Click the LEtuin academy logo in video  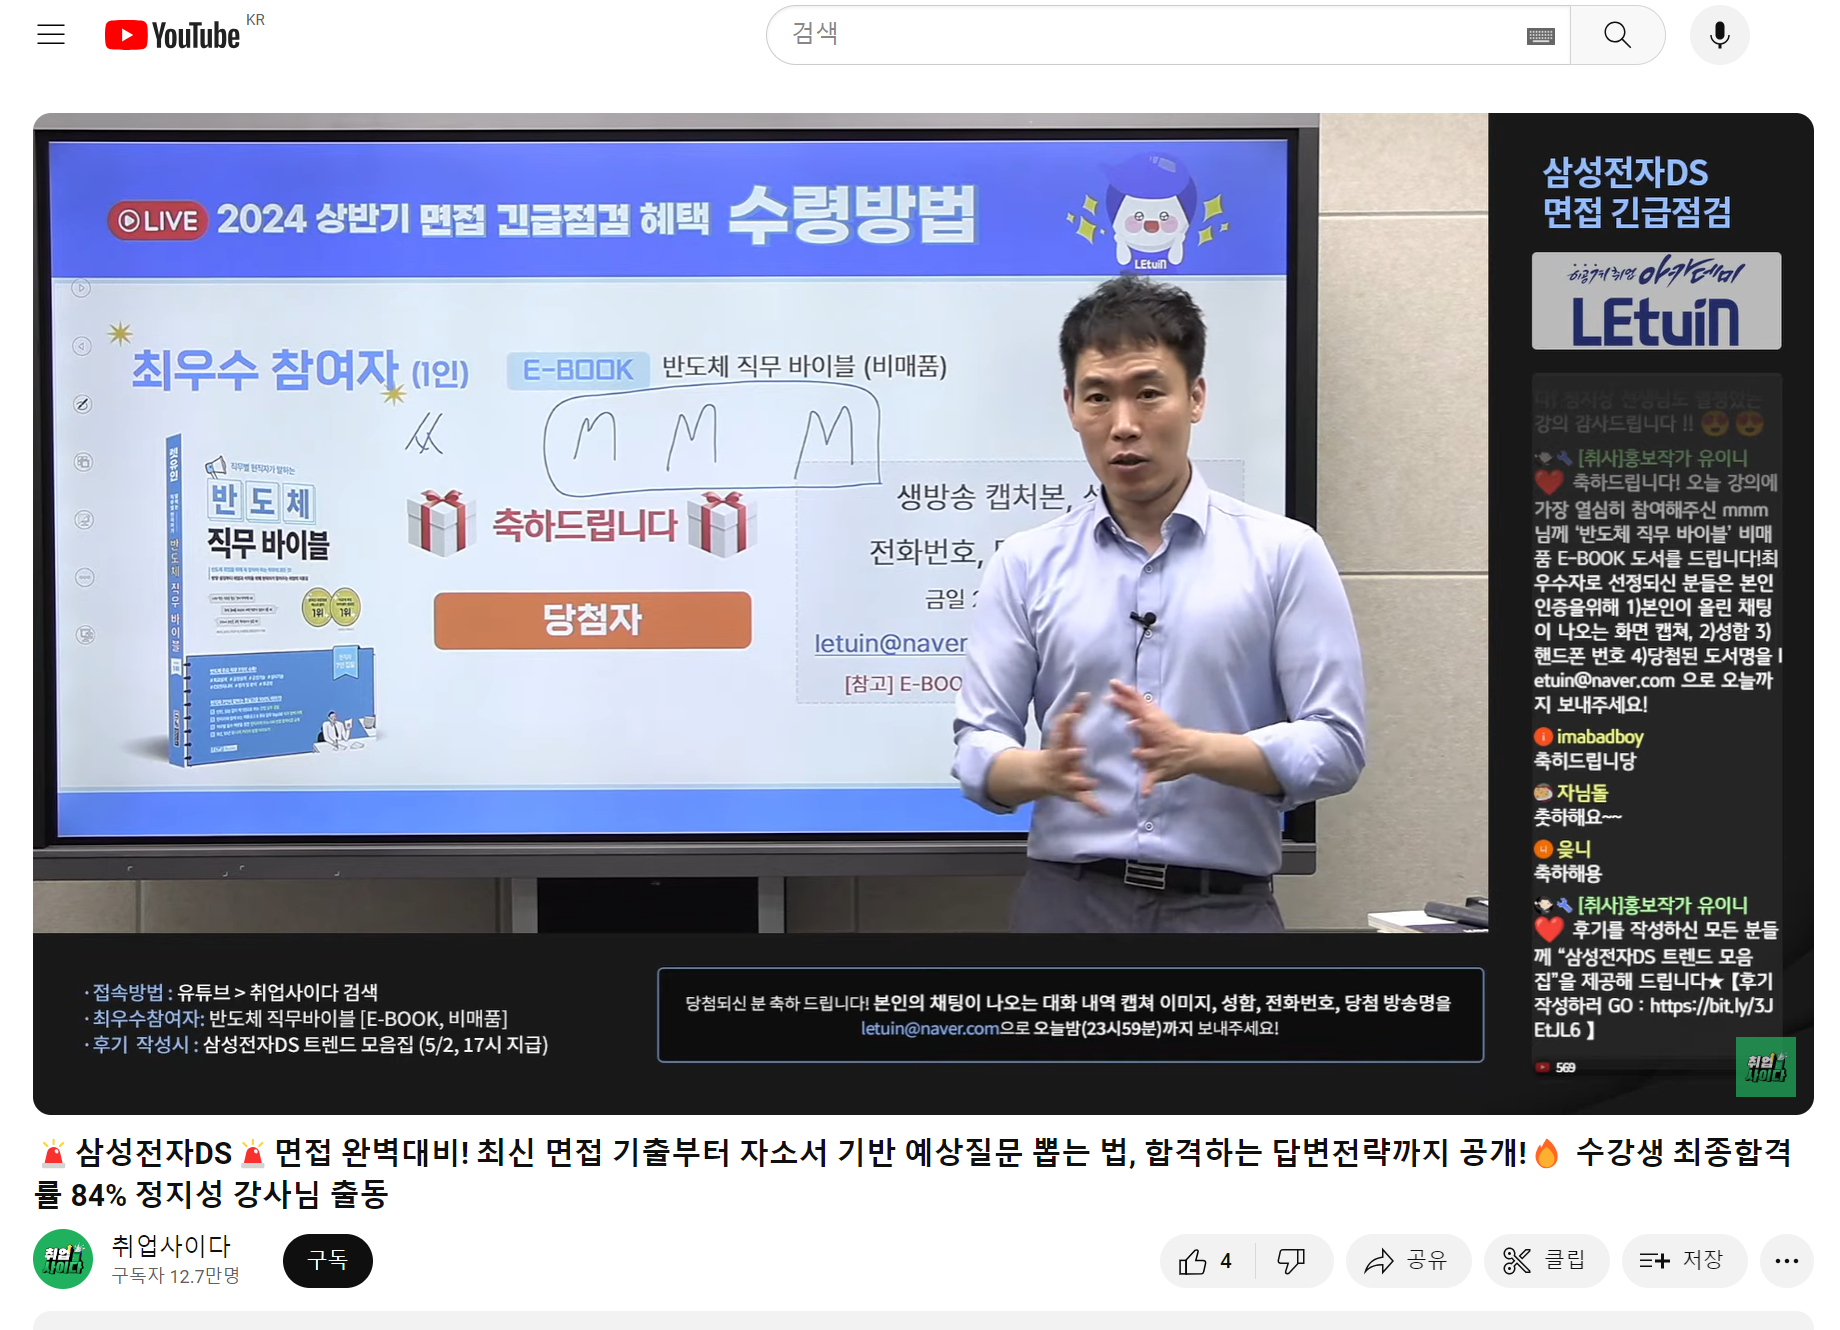click(1656, 301)
